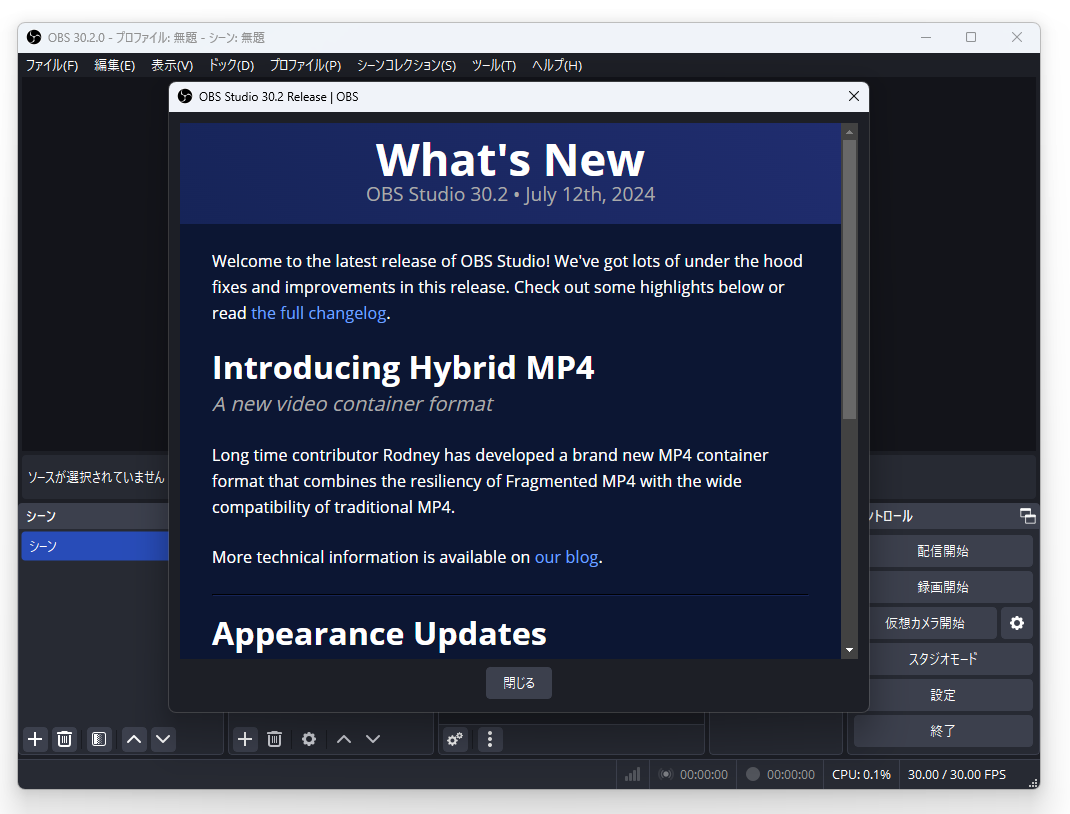The width and height of the screenshot is (1070, 814).
Task: Move the scene up in the list
Action: (x=133, y=739)
